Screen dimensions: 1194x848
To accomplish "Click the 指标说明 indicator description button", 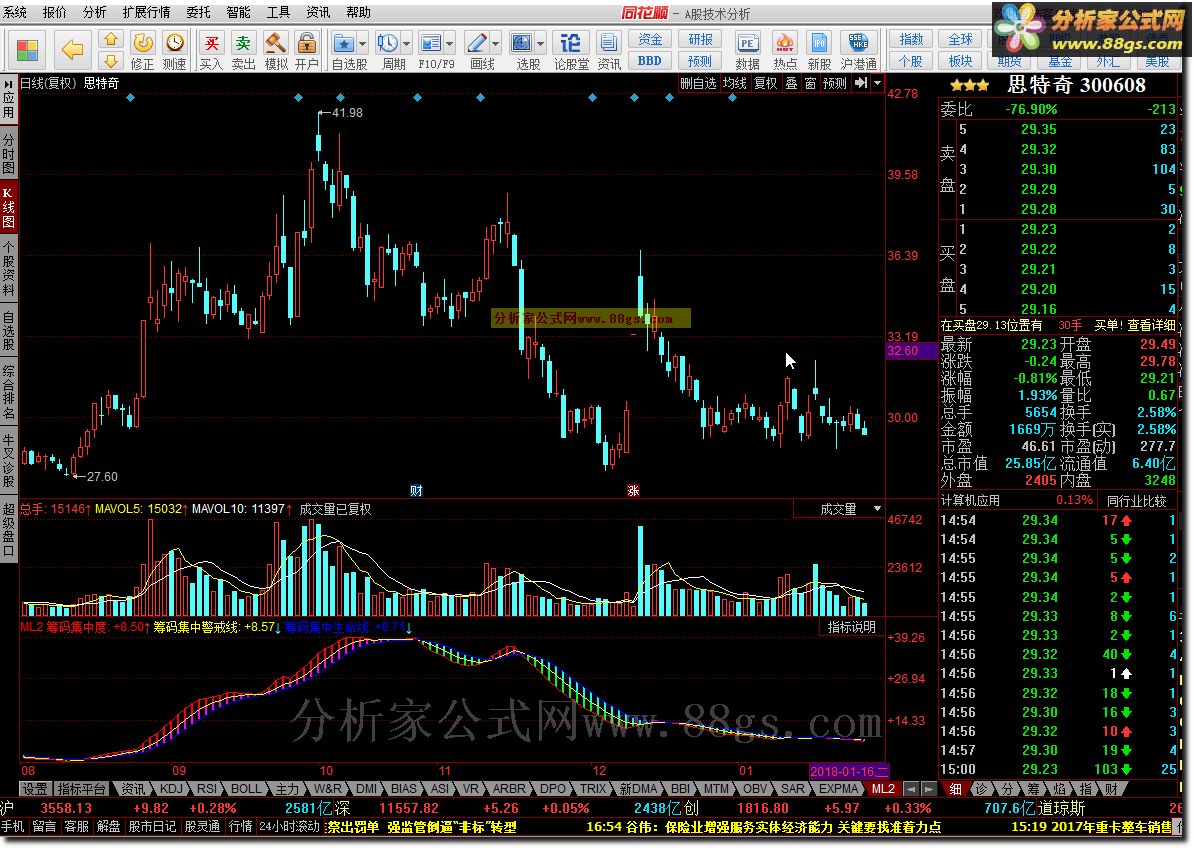I will (851, 627).
